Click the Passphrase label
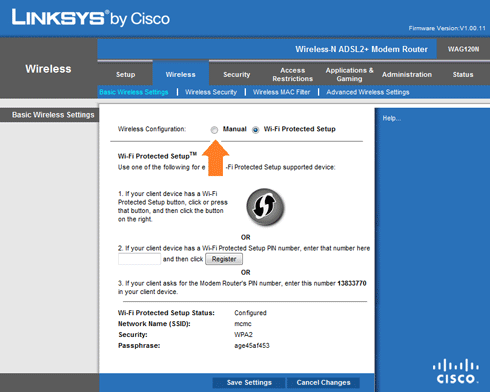 tap(139, 346)
